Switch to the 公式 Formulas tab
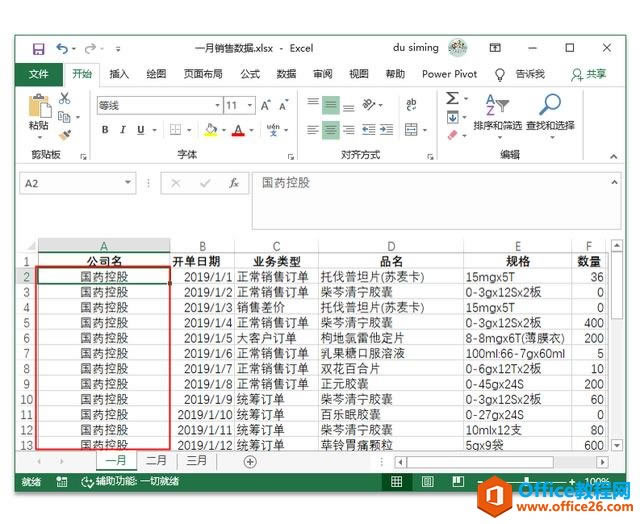Image resolution: width=640 pixels, height=524 pixels. 250,74
